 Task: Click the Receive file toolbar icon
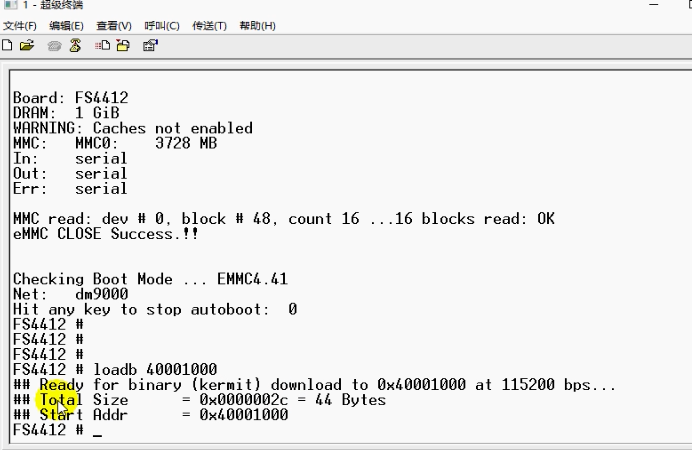(x=123, y=45)
